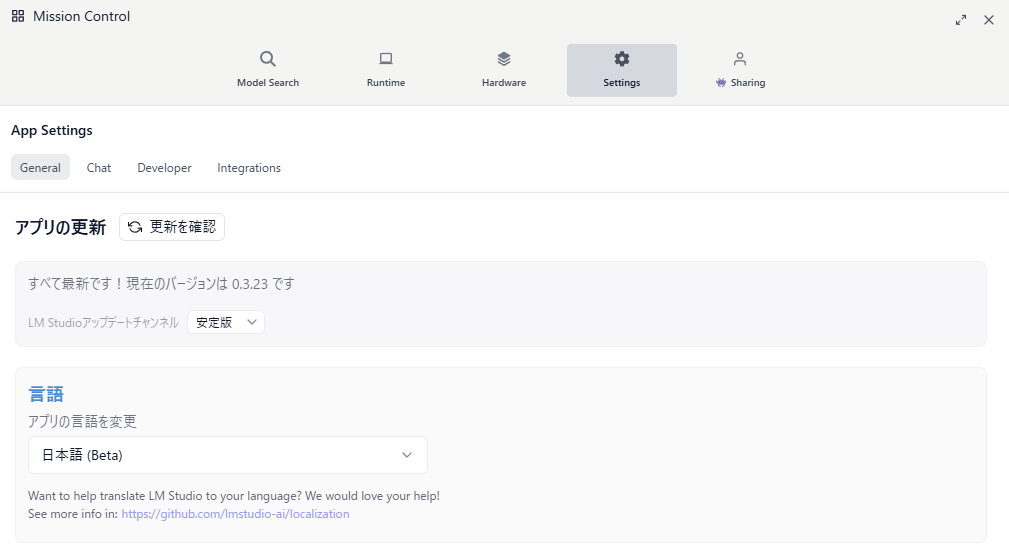1009x549 pixels.
Task: Switch to the Developer settings tab
Action: 164,167
